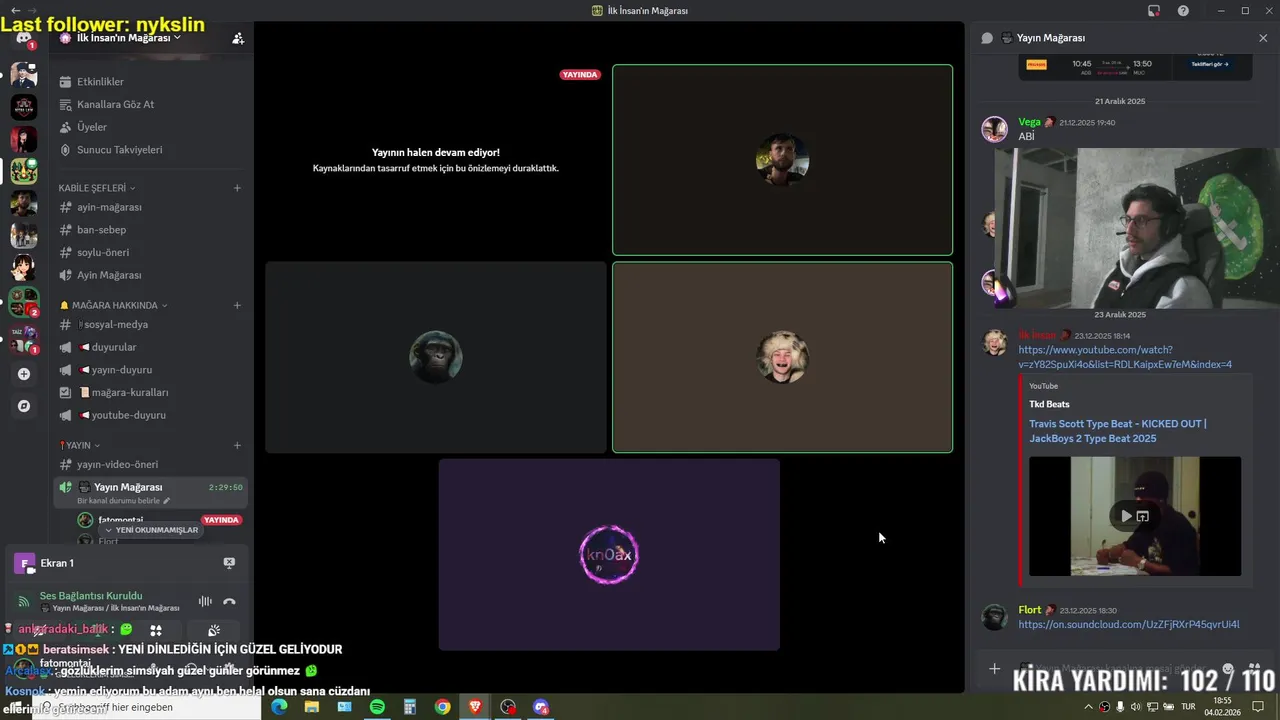
Task: Open the mağara-kuralları rules channel
Action: pos(150,392)
